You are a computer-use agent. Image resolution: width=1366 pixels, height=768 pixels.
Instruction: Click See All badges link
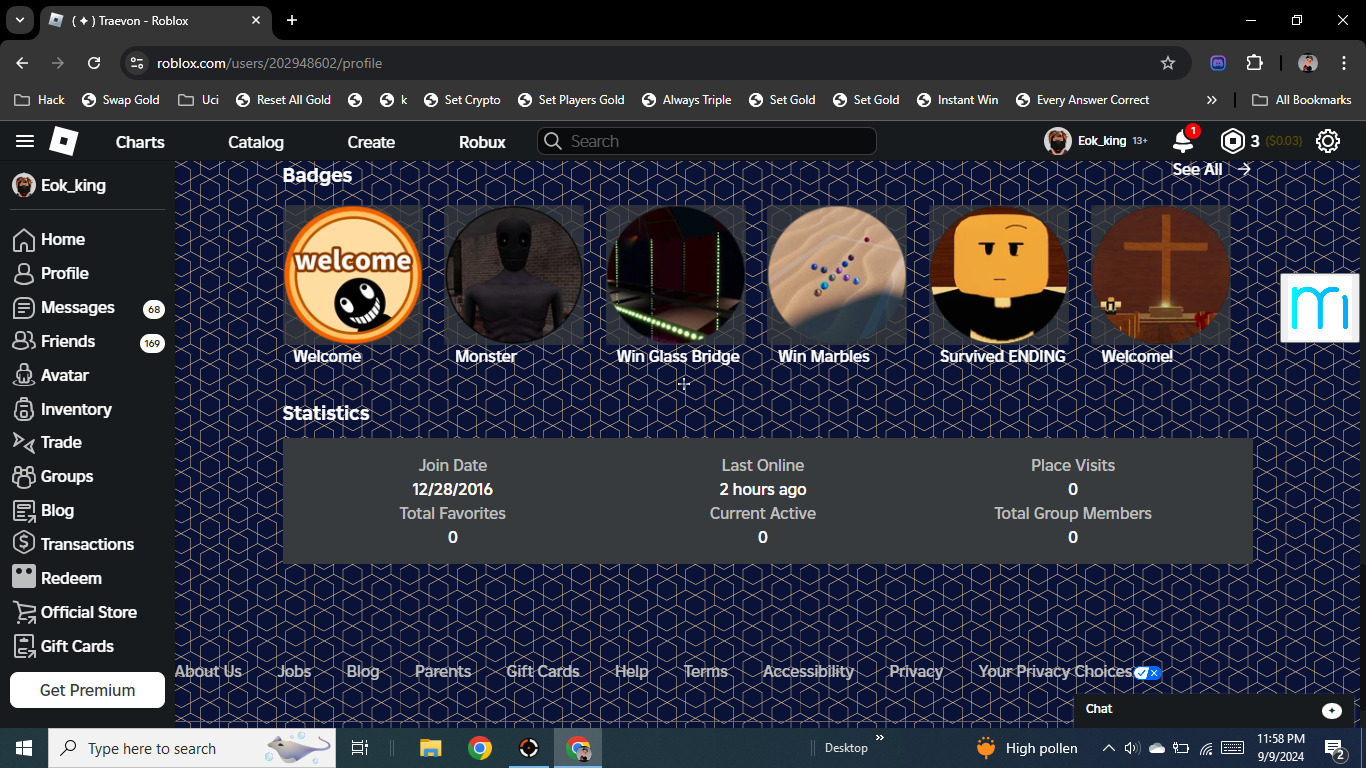click(1211, 169)
